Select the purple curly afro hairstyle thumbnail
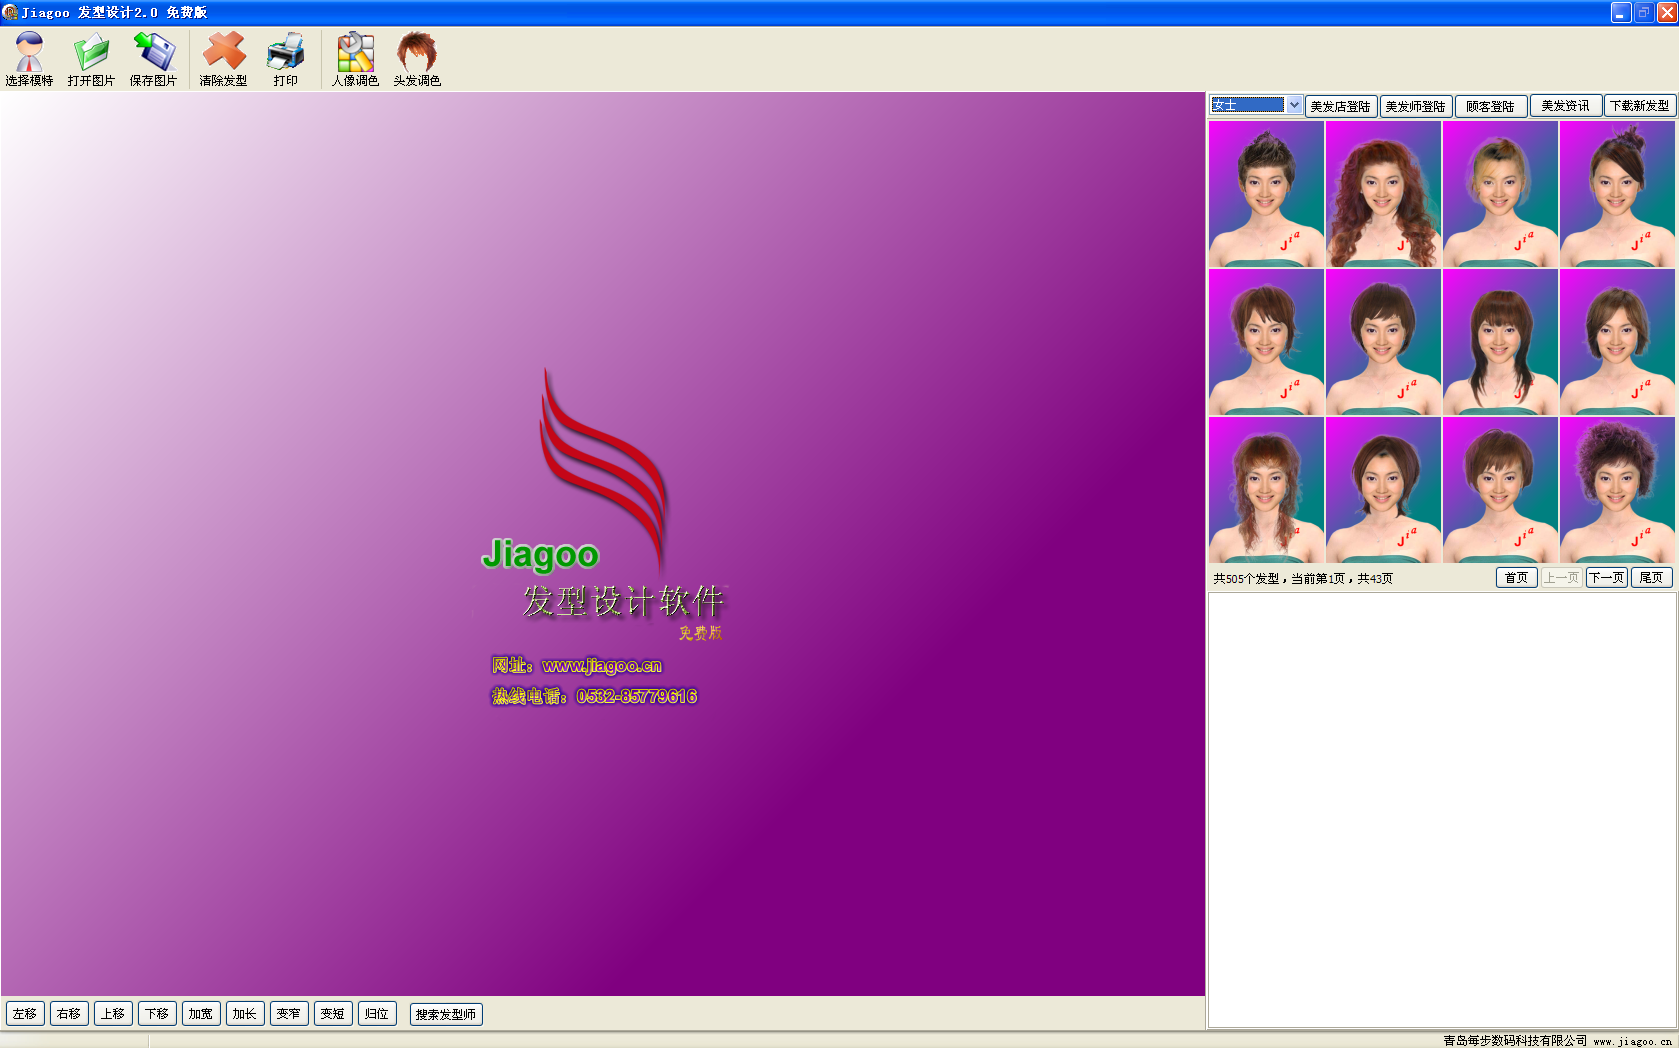Screen dimensions: 1679x1048 click(1617, 490)
